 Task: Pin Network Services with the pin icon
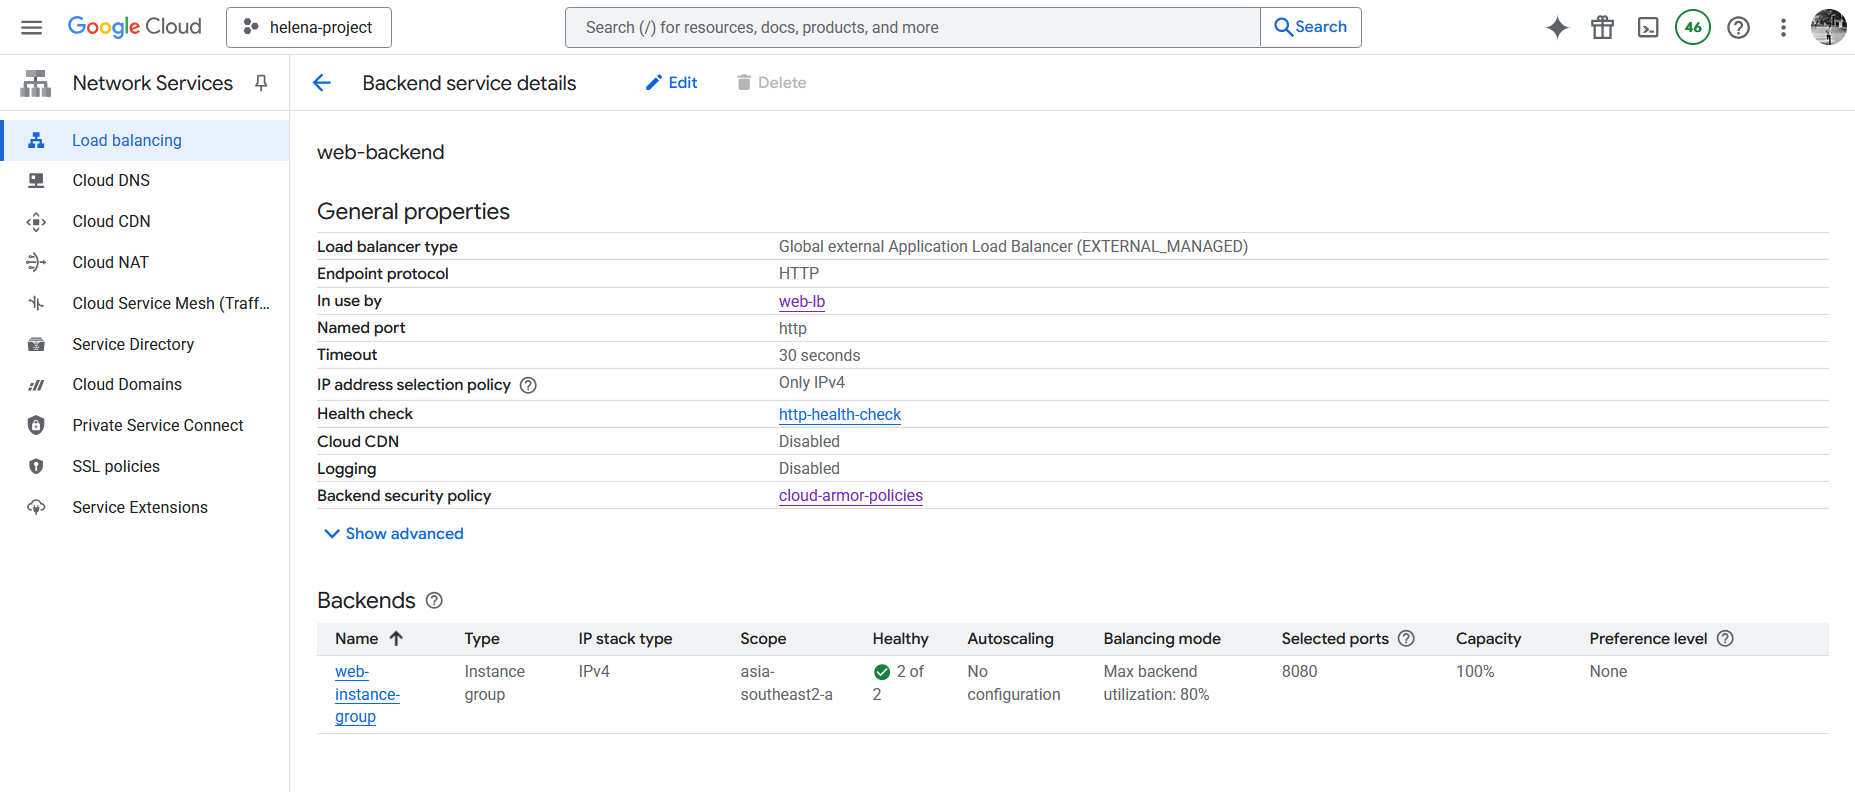261,83
